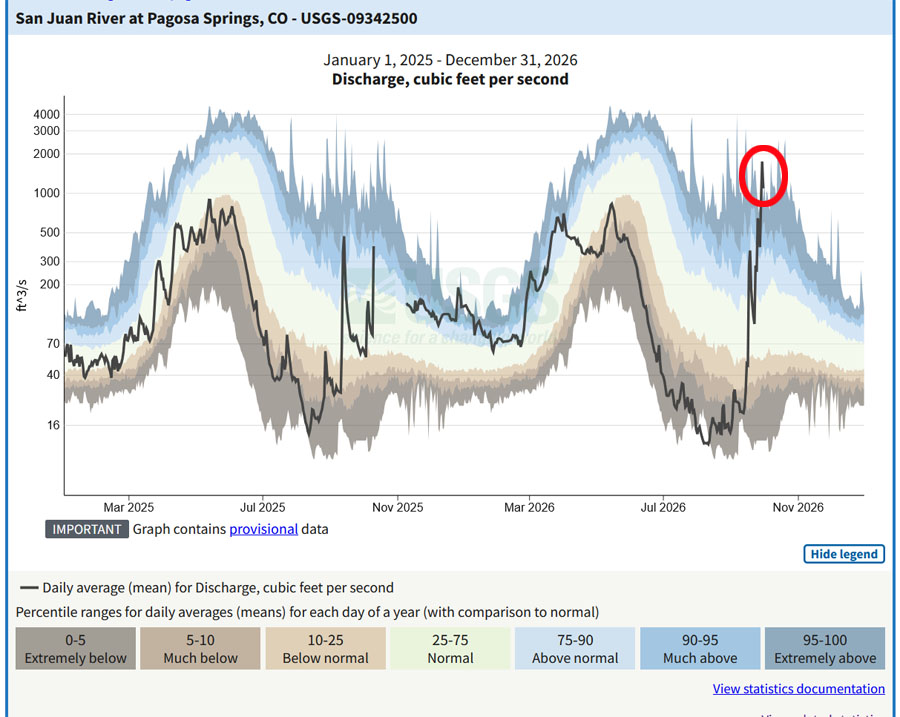Click the 25-75 Normal legend swatch
Image resolution: width=900 pixels, height=717 pixels.
coord(451,649)
